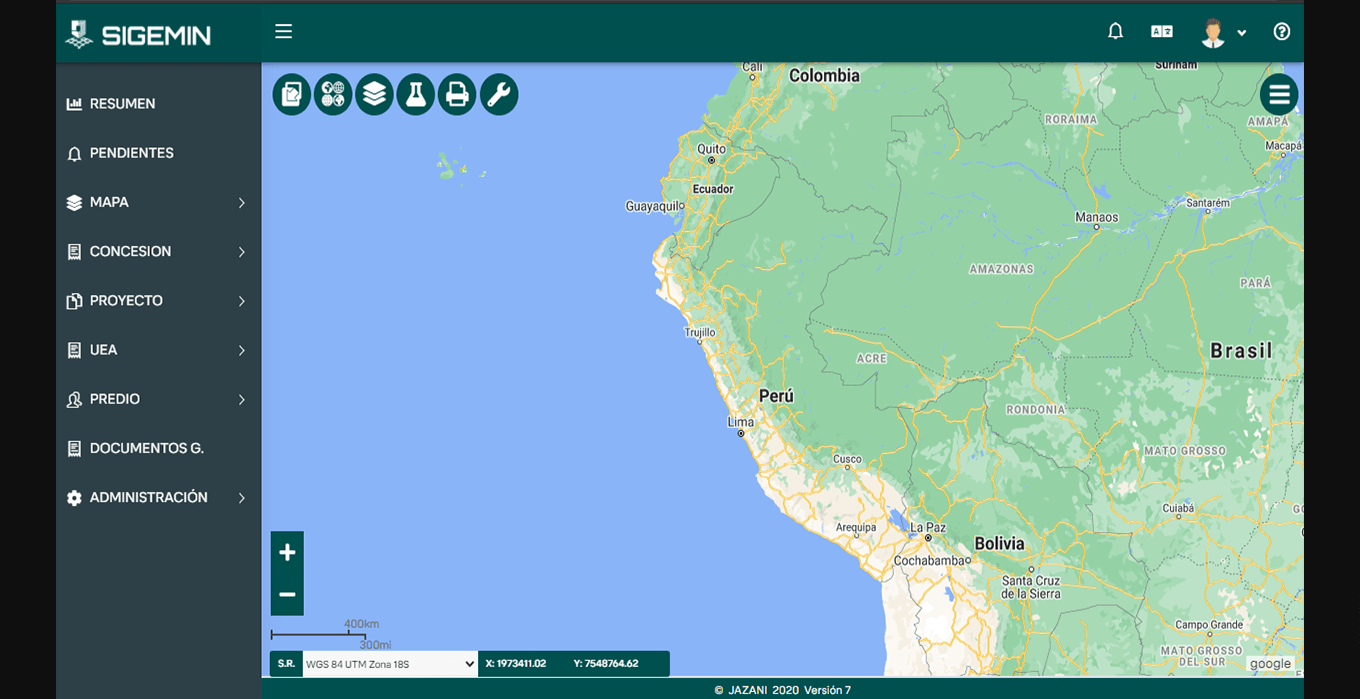This screenshot has height=699, width=1360.
Task: Open the user dropdown arrow beside avatar
Action: click(x=1242, y=33)
